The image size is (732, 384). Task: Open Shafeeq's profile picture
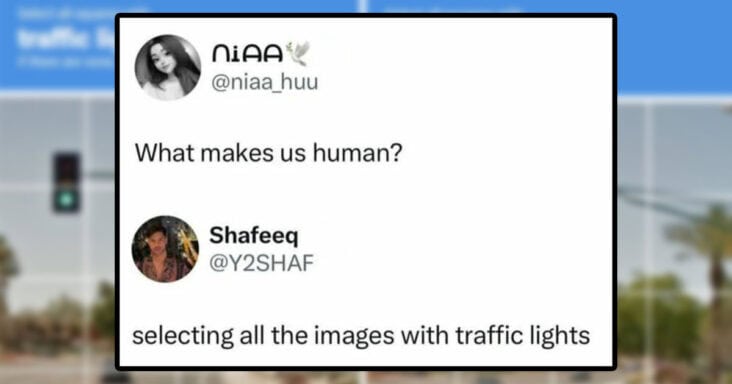click(165, 249)
